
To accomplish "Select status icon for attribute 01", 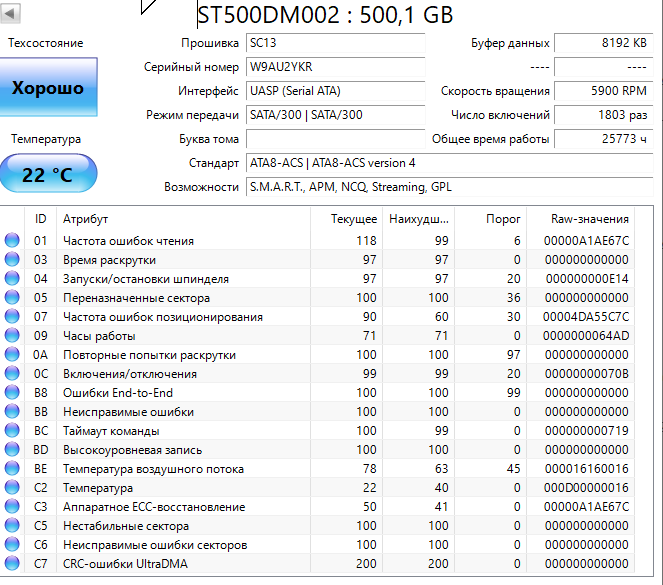I will (x=12, y=240).
